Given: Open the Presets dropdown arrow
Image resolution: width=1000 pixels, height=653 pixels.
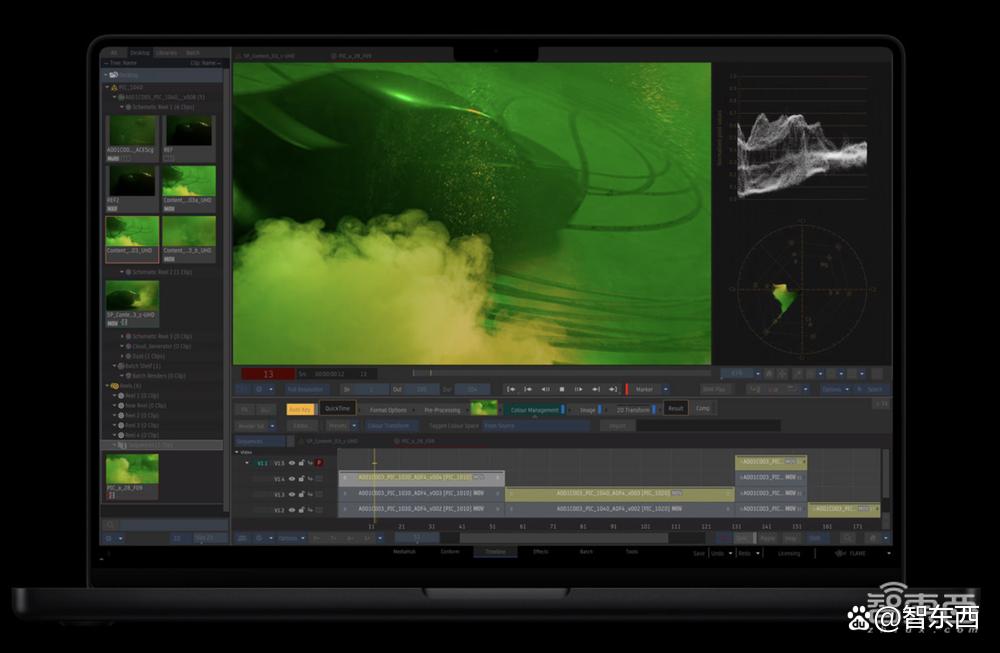Looking at the screenshot, I should 354,425.
